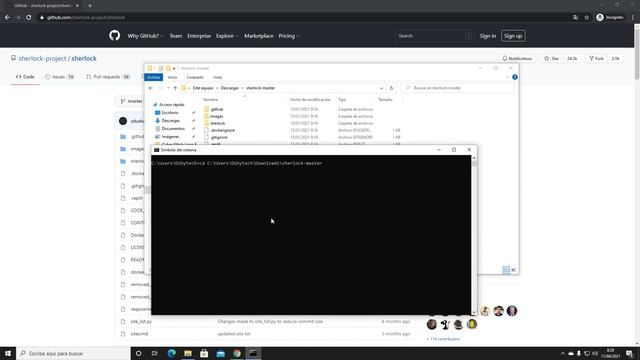Select the .gitignore file in File Explorer
This screenshot has width=640, height=360.
(x=219, y=137)
